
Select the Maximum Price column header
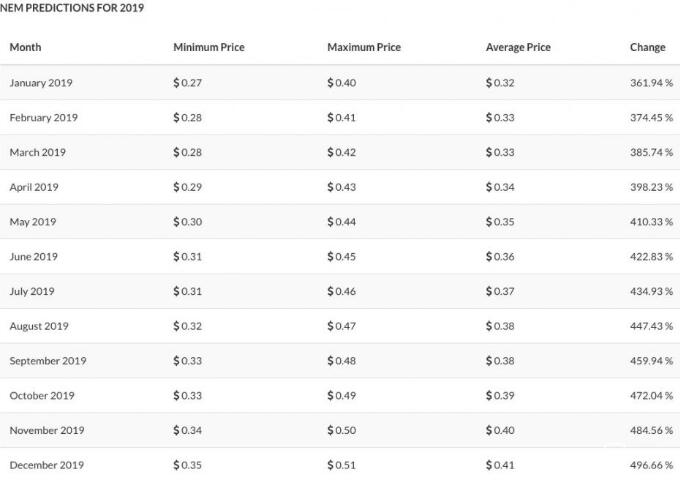(x=364, y=47)
